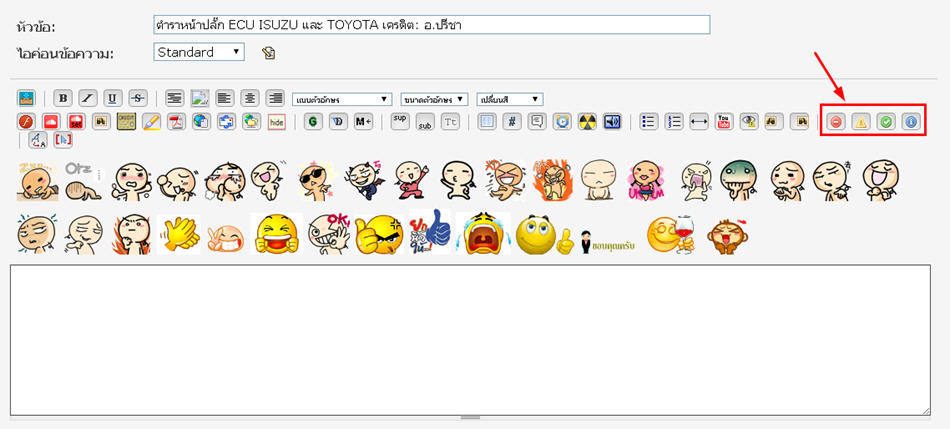Click the message icon preview beside Standard
Viewport: 950px width, 429px height.
tap(268, 53)
